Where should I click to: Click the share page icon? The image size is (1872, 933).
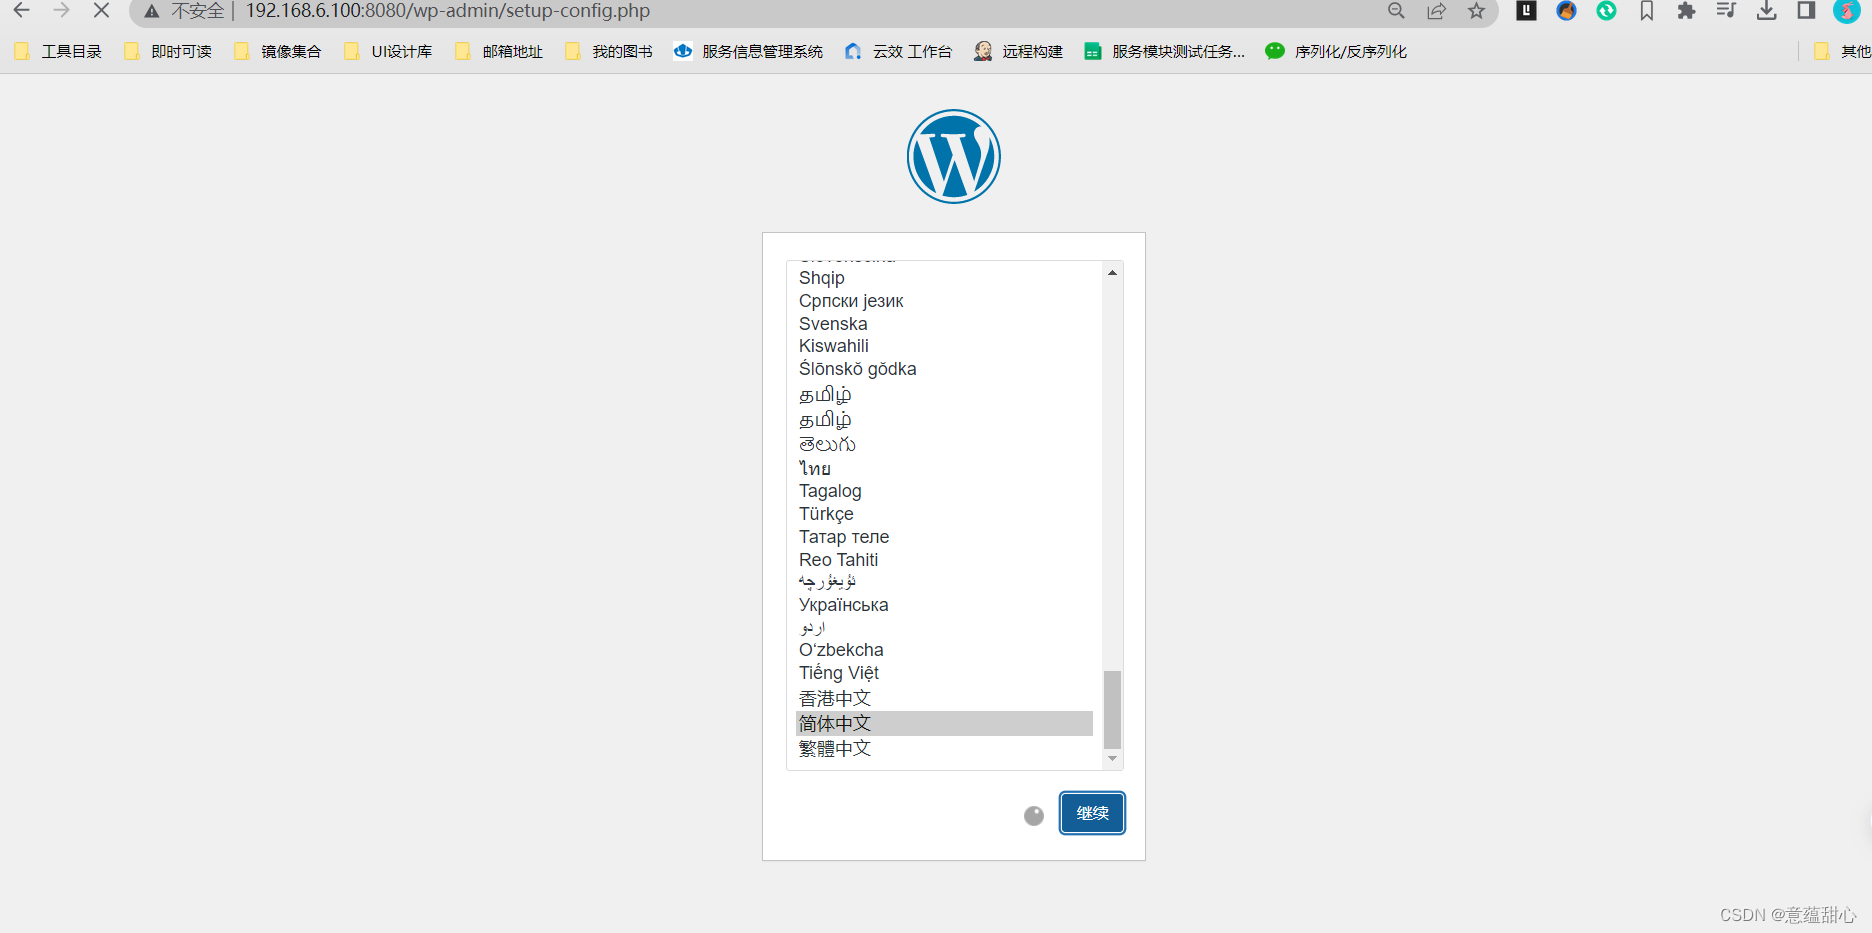click(1436, 11)
